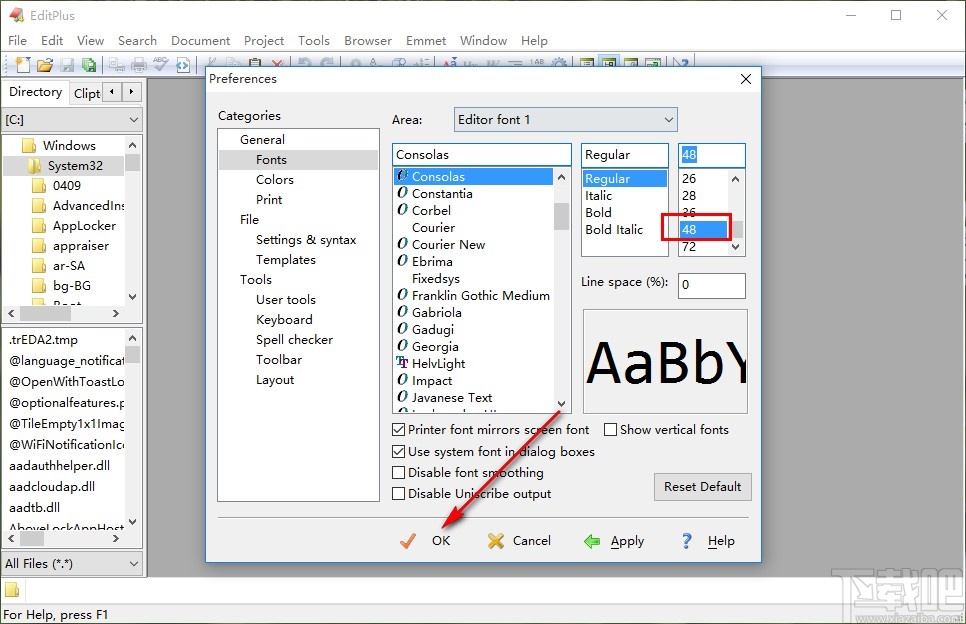Uncheck Printer font mirrors screen font
Viewport: 966px width, 624px height.
click(x=399, y=429)
